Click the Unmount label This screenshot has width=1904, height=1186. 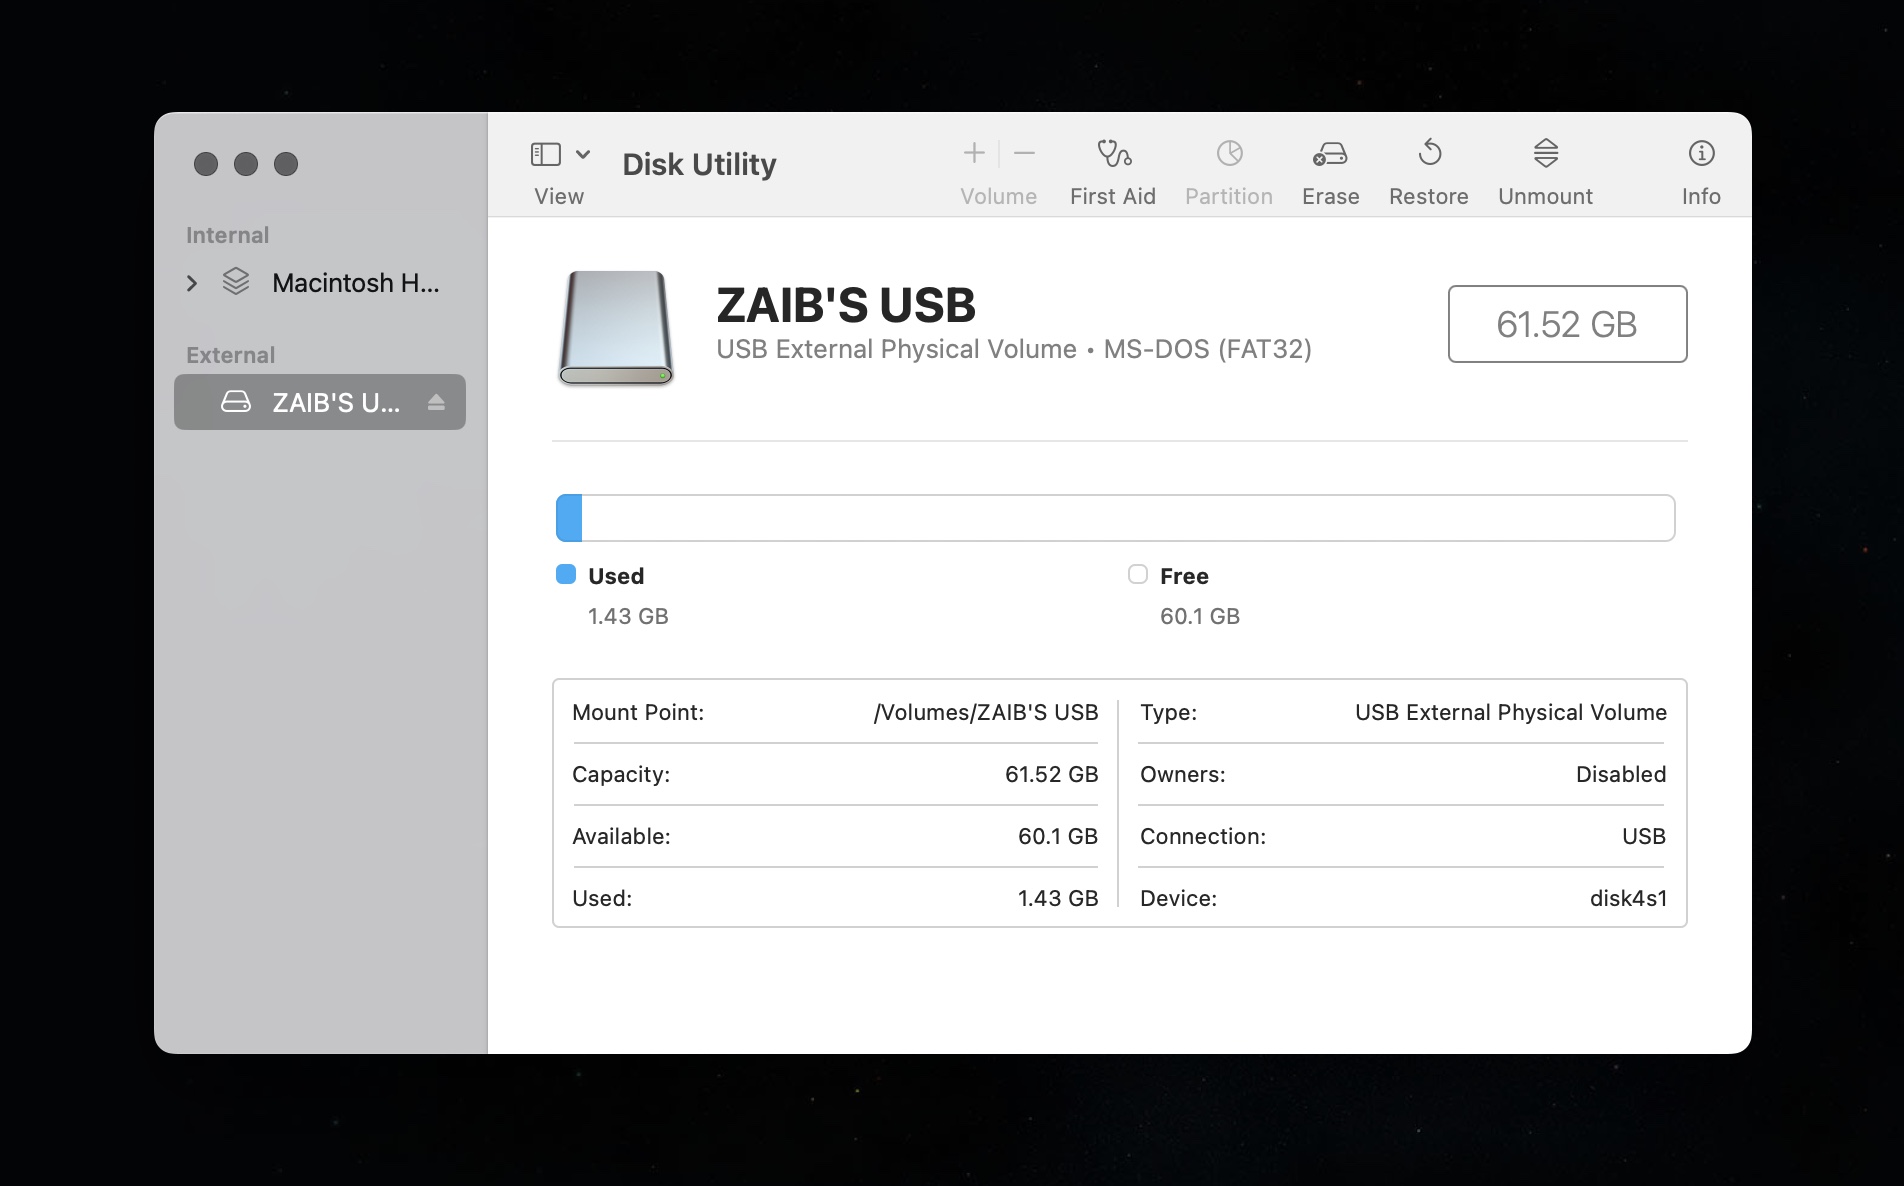coord(1546,197)
